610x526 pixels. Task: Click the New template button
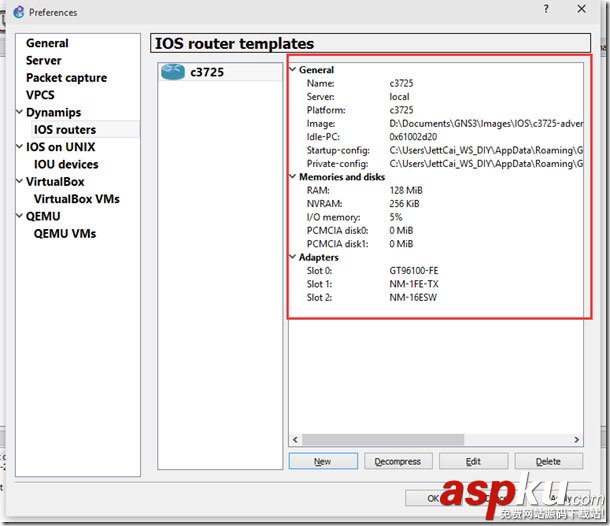pyautogui.click(x=323, y=461)
